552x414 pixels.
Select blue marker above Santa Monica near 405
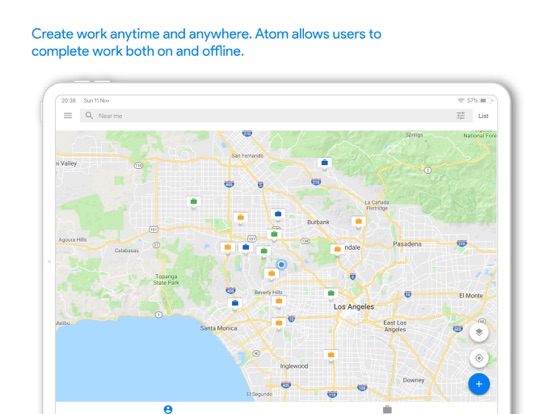click(235, 303)
